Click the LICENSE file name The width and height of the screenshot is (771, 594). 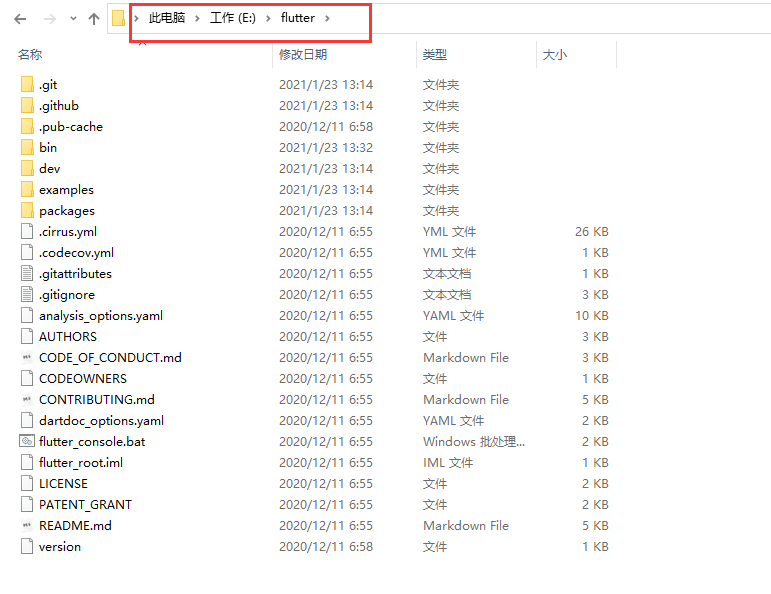pos(63,483)
